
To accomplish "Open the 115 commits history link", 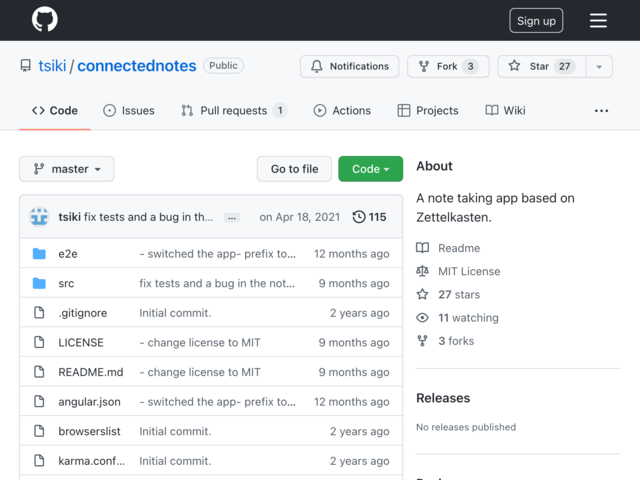I will (369, 217).
